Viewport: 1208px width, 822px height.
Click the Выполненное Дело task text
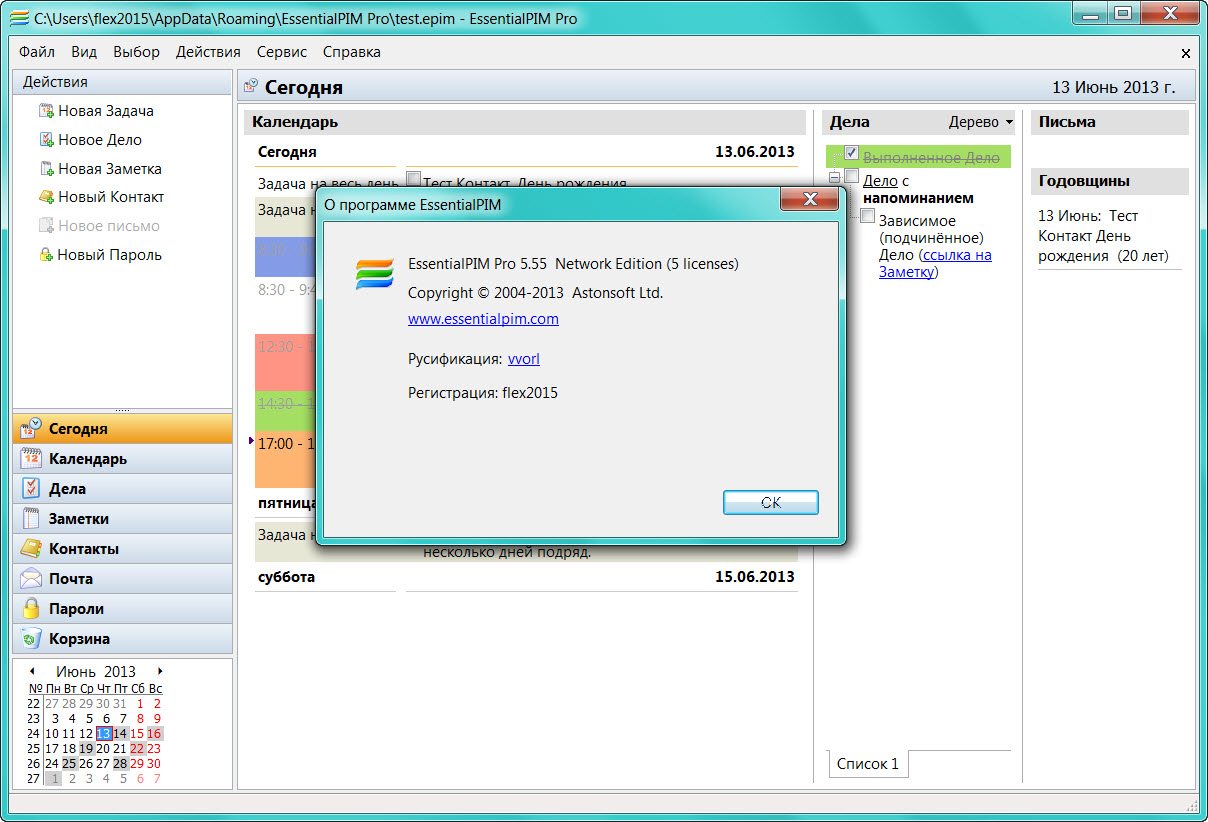tap(931, 158)
